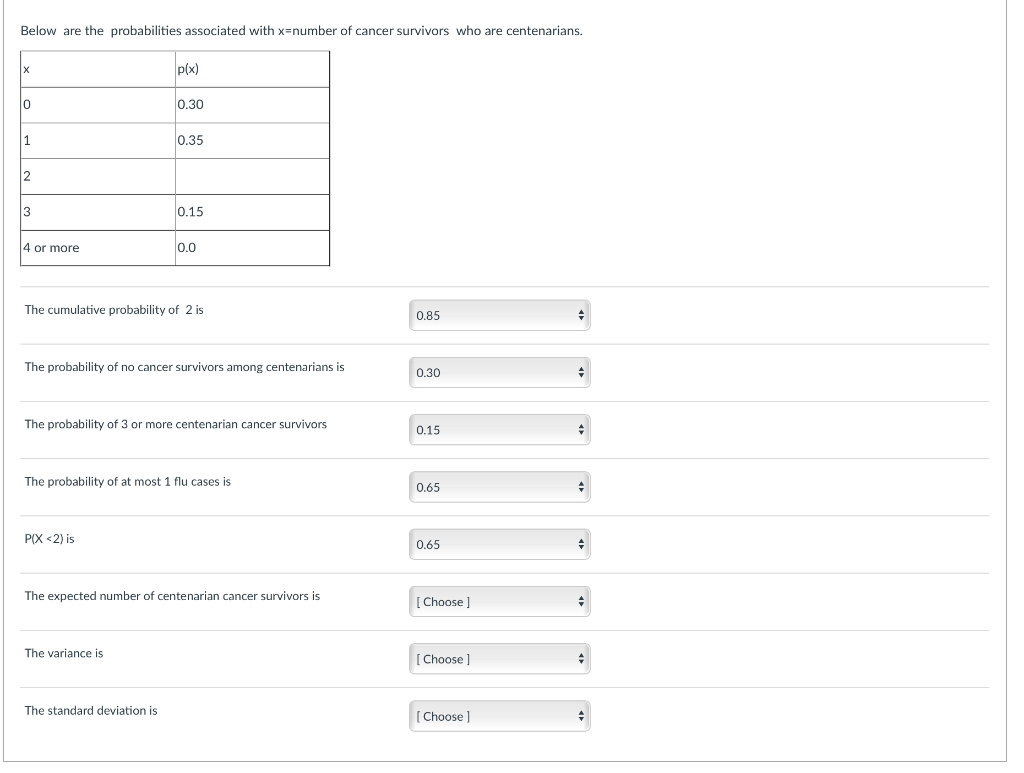Open the cumulative probability of 2 dropdown
Screen dimensions: 1024x773
tap(500, 315)
